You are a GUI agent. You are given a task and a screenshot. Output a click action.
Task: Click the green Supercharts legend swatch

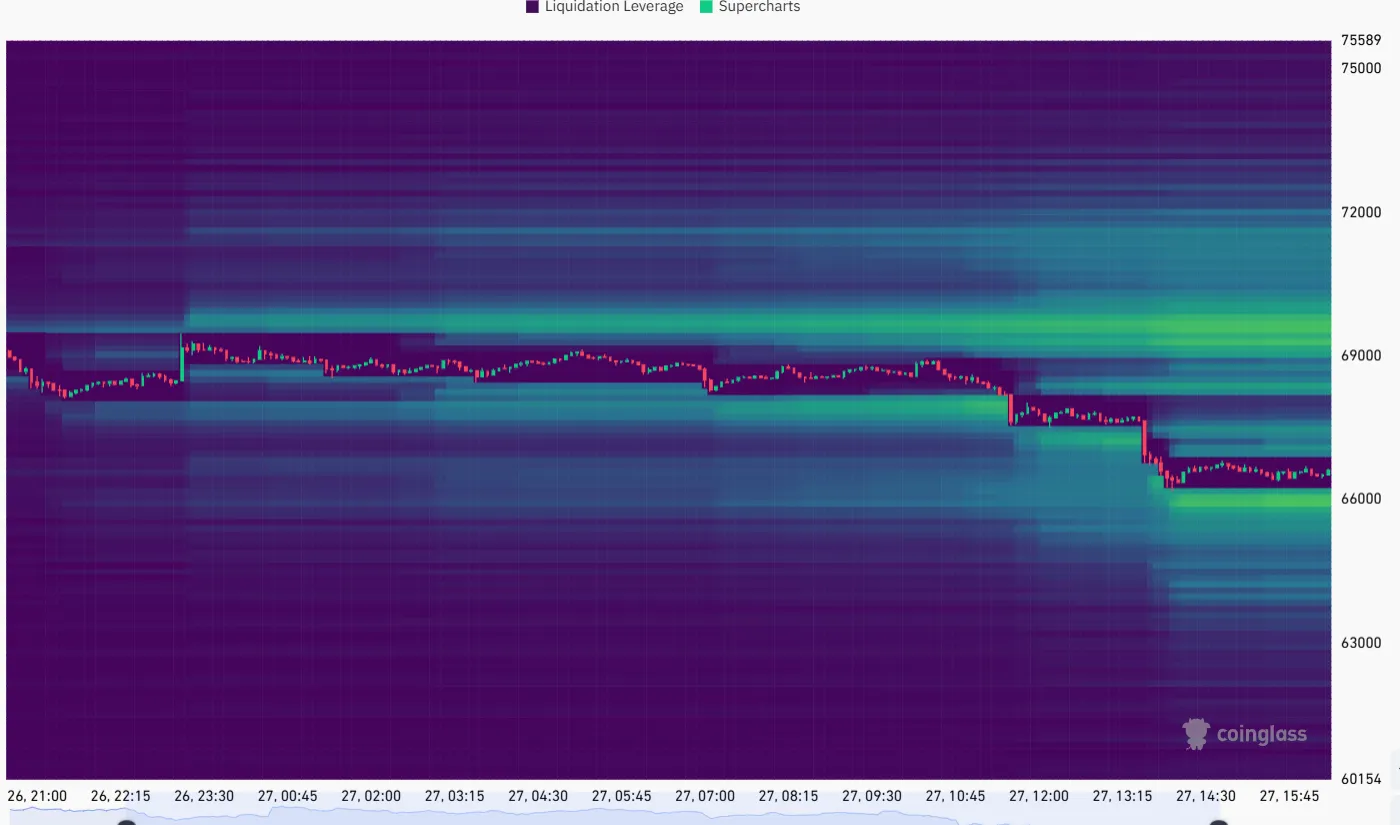tap(706, 7)
